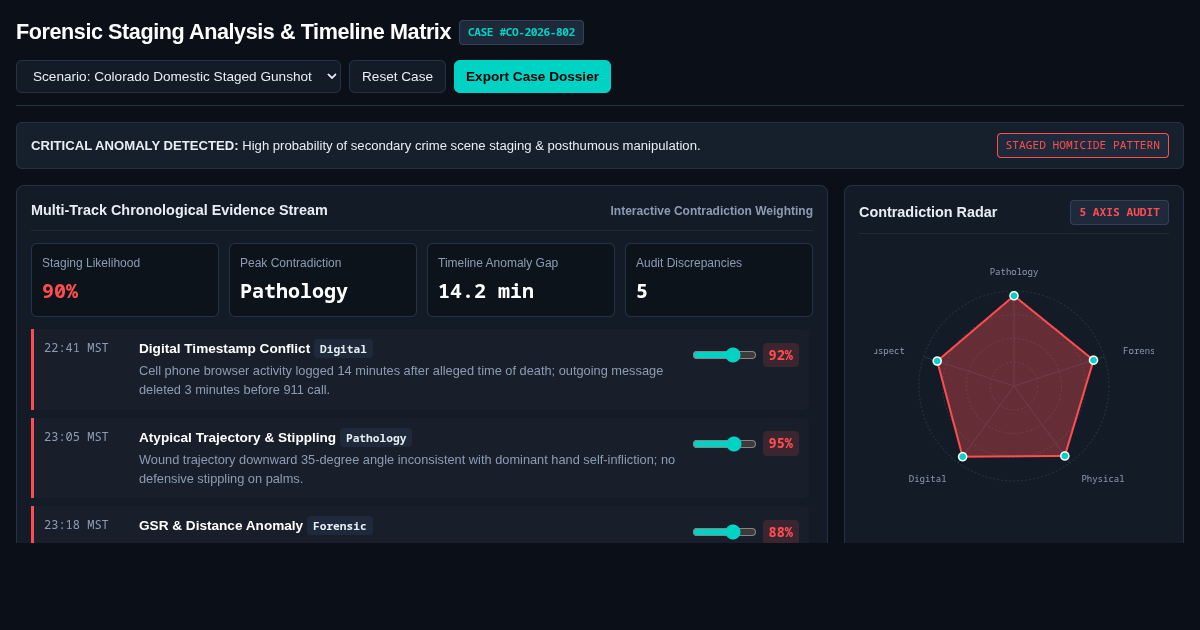Click the Forensic category tag
1200x630 pixels.
(x=340, y=526)
